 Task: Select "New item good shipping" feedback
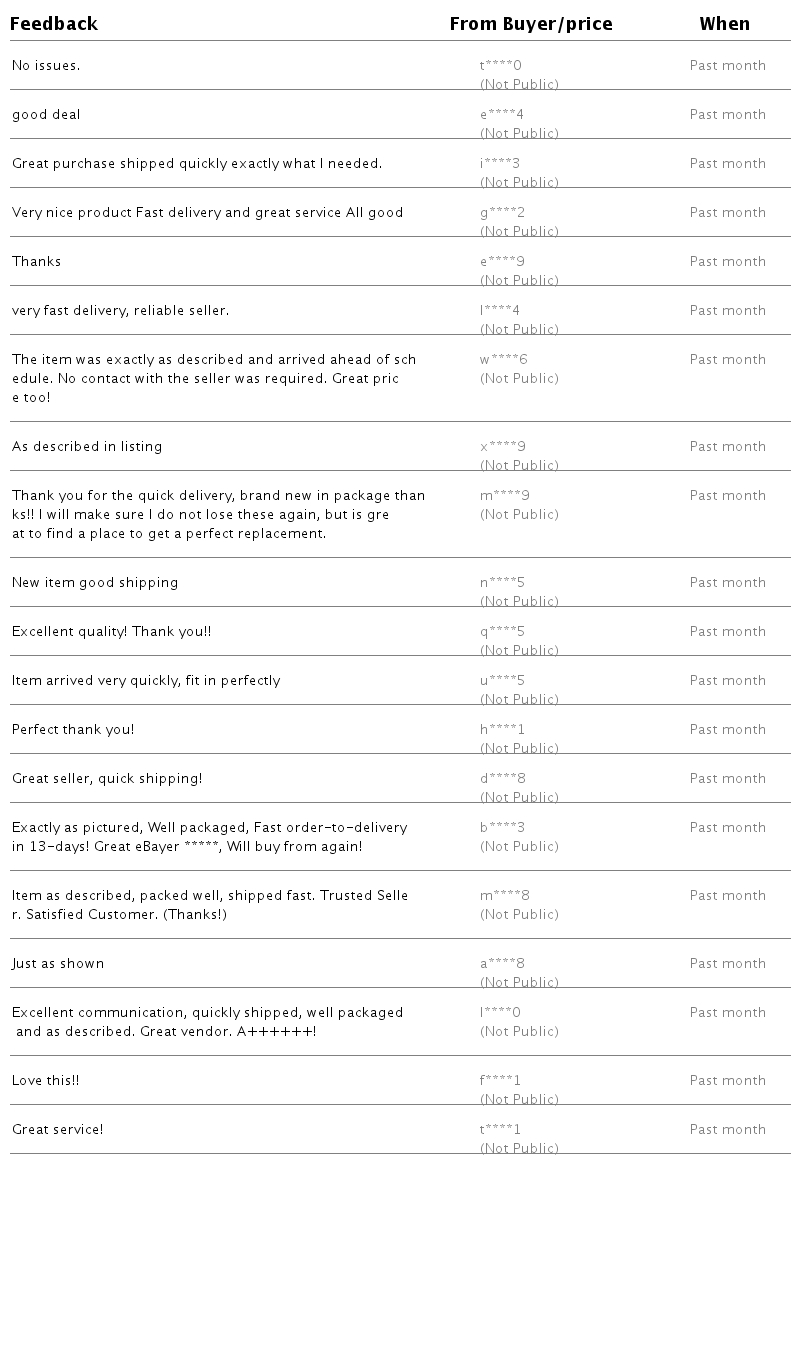coord(95,583)
